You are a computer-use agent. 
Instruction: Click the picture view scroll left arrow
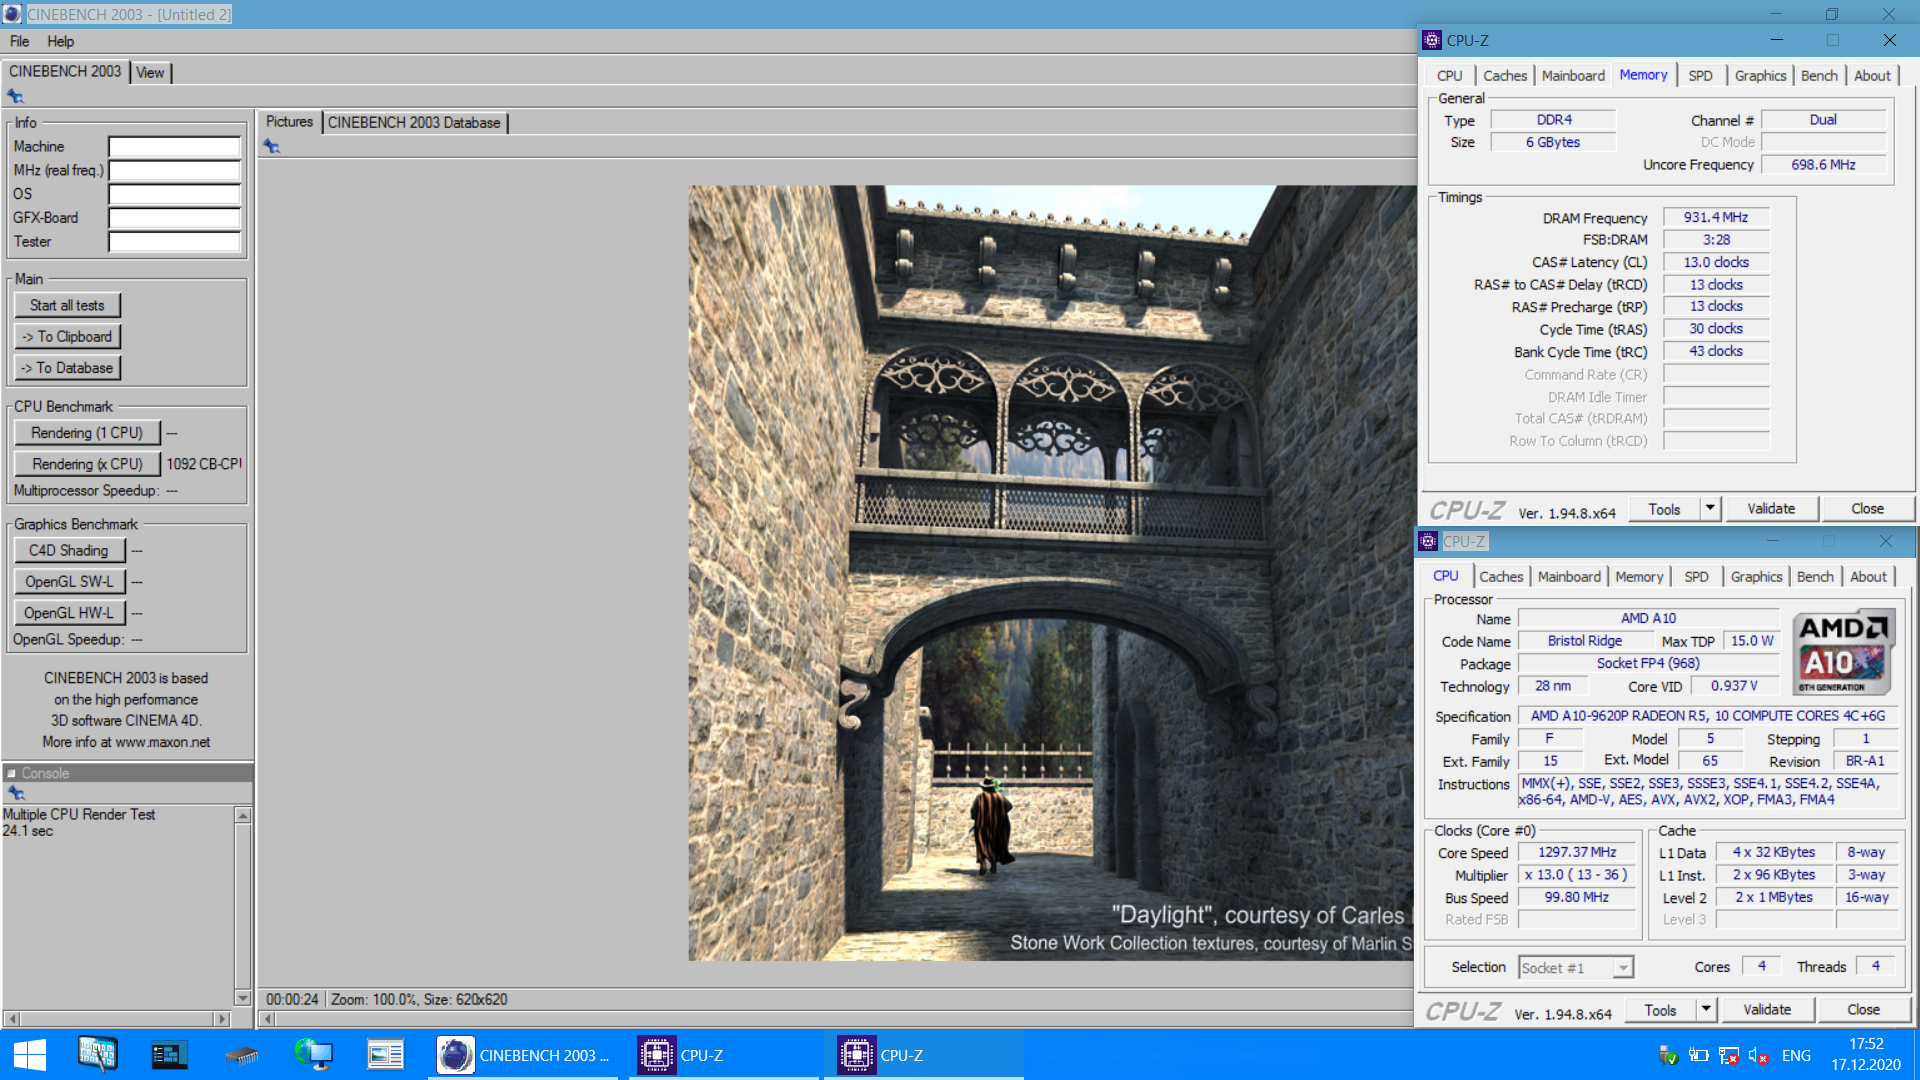click(267, 1019)
